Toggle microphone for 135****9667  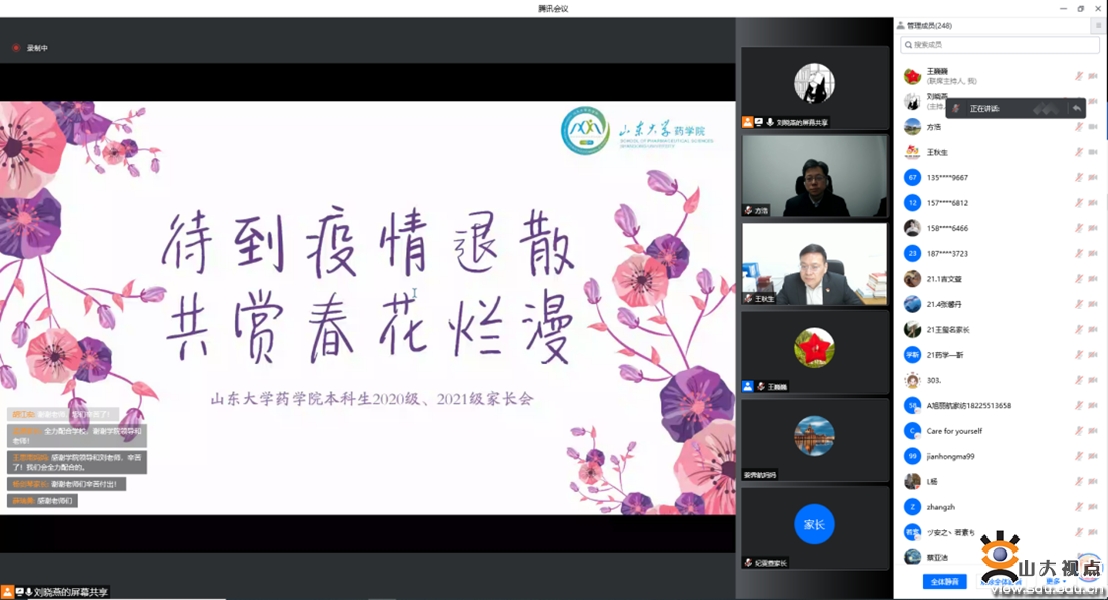tap(1079, 178)
